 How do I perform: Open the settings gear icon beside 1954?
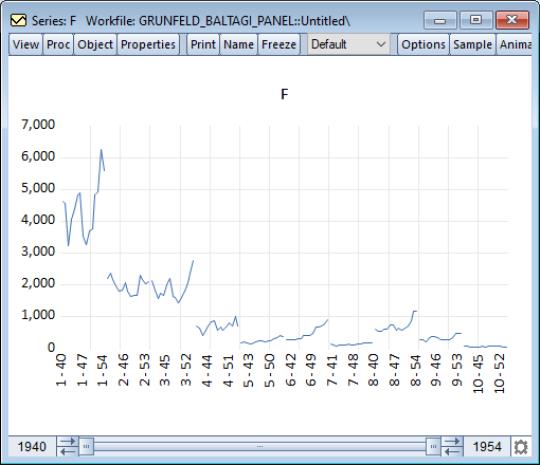520,447
